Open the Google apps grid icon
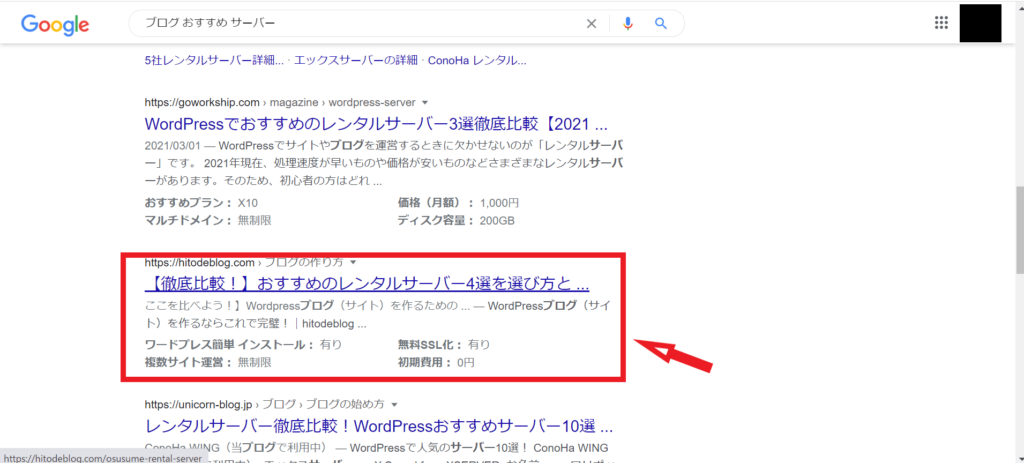Image resolution: width=1024 pixels, height=463 pixels. coord(941,24)
